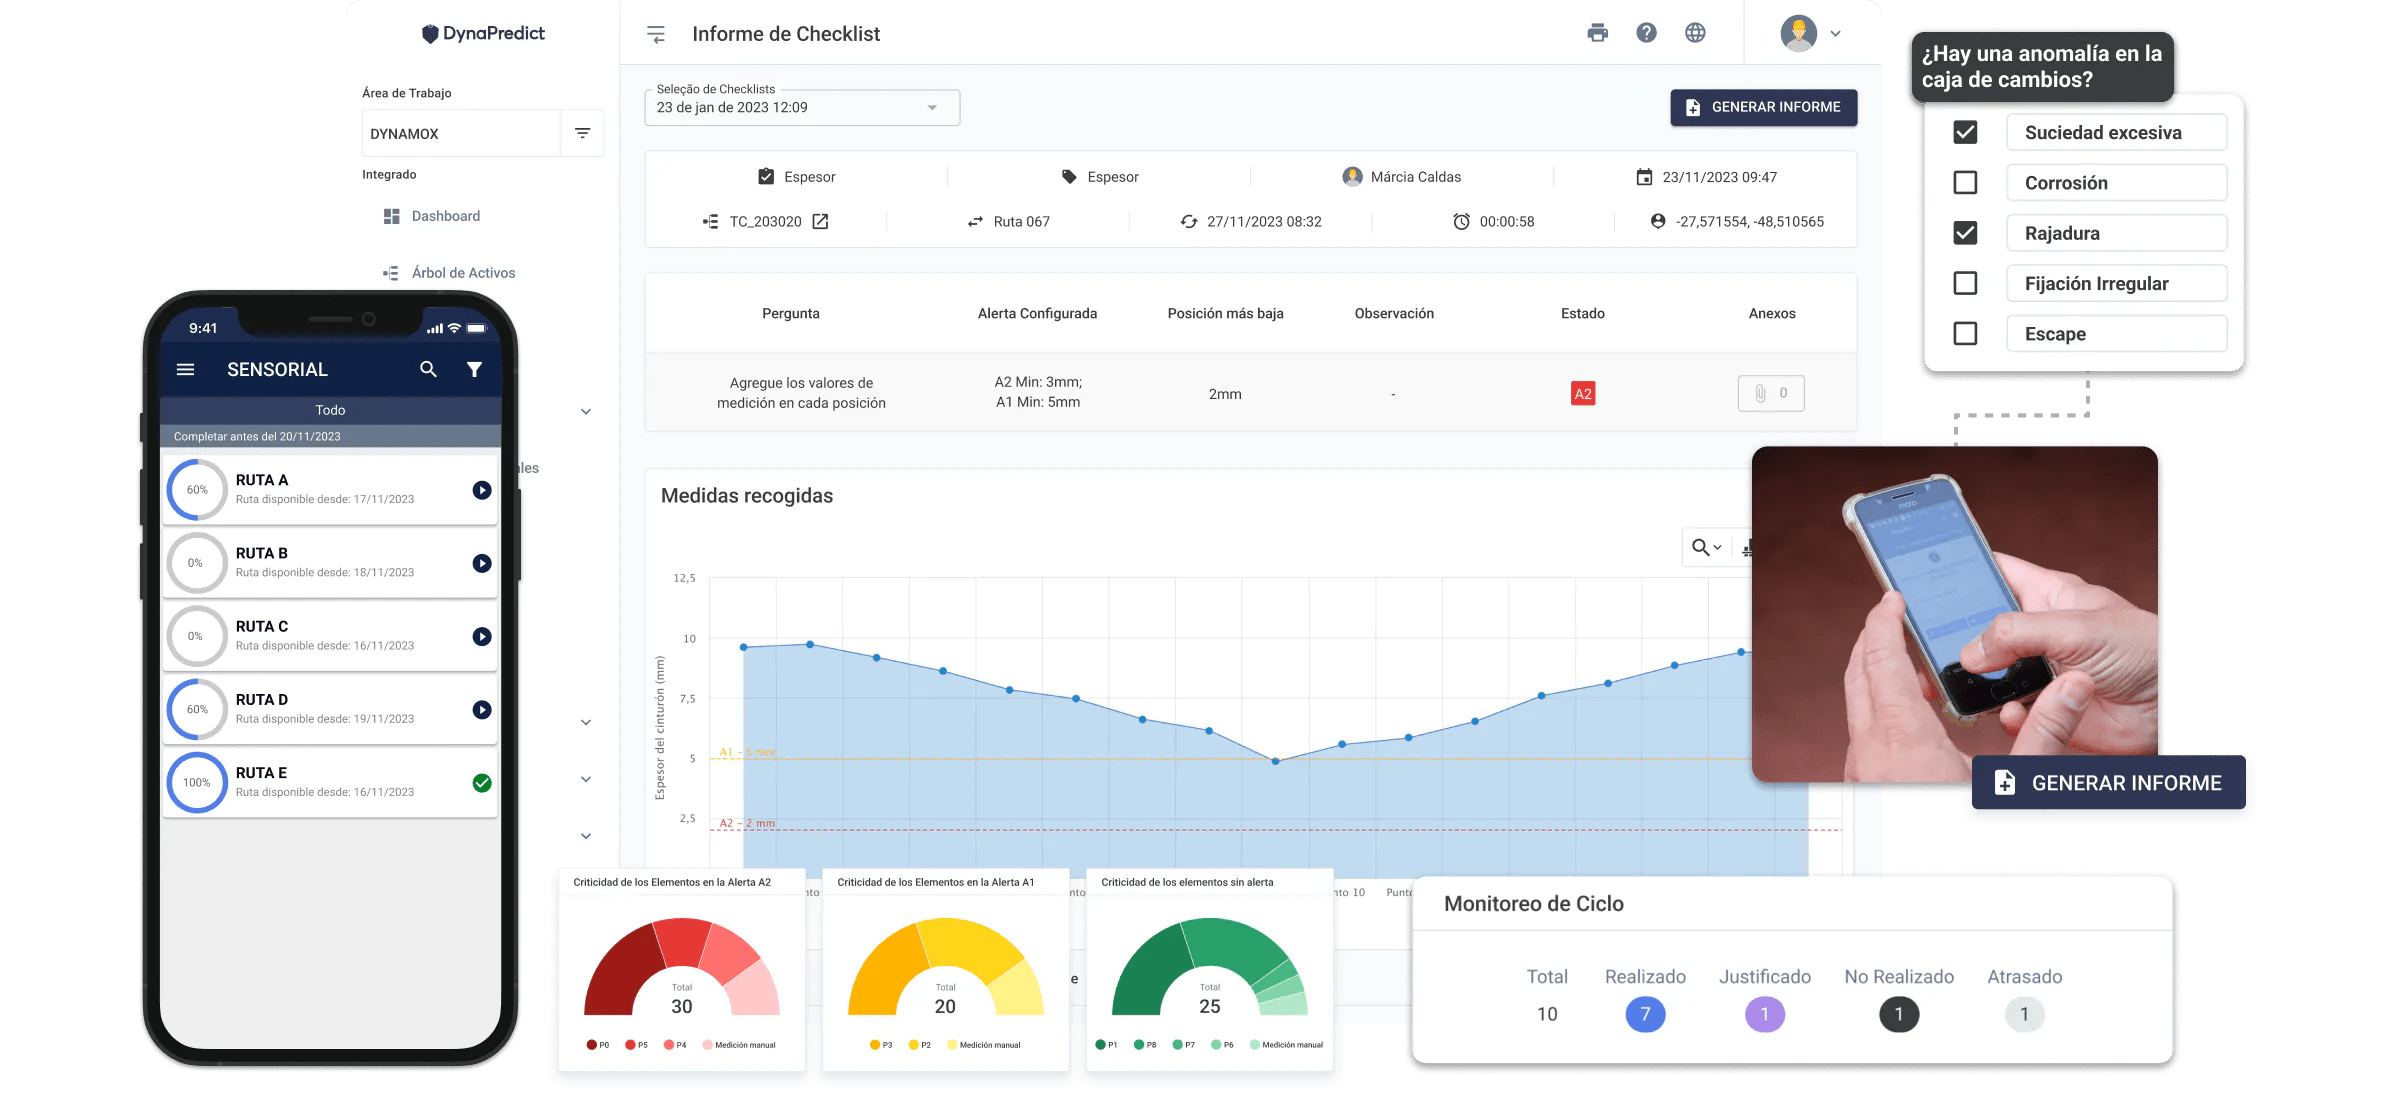Expand the user avatar menu chevron
This screenshot has width=2404, height=1116.
point(1836,34)
